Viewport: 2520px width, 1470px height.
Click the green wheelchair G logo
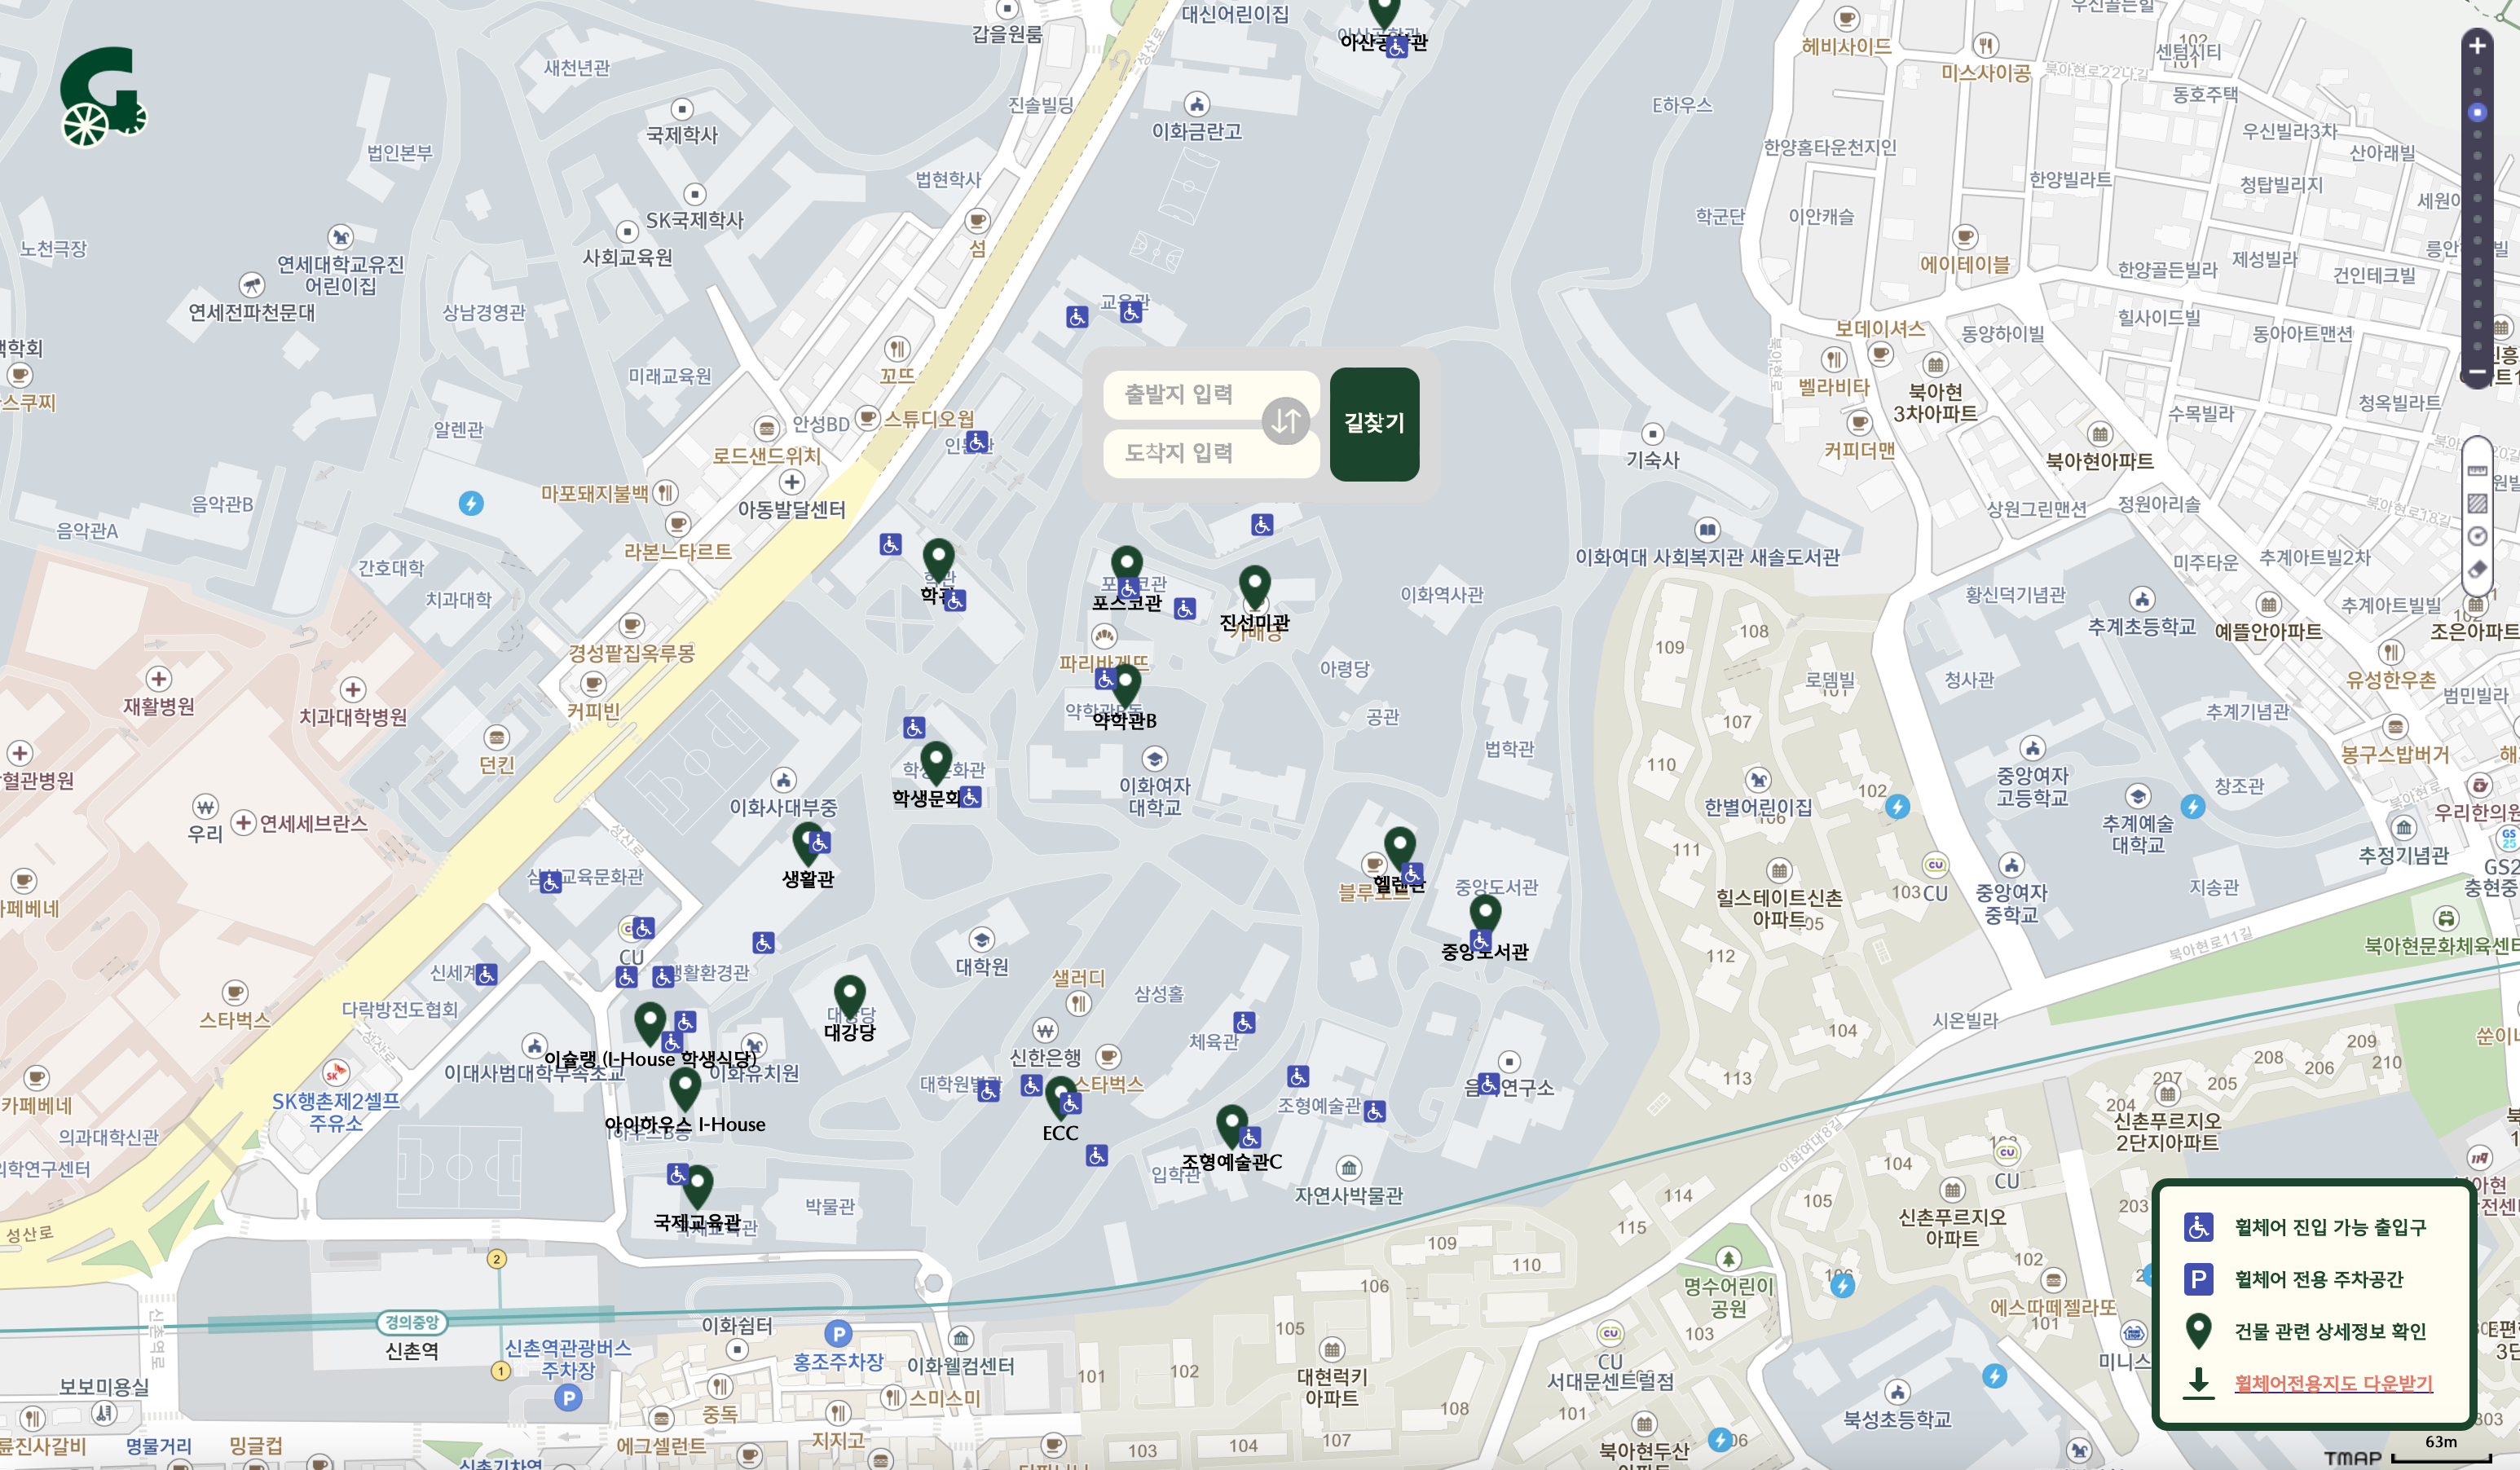(103, 97)
